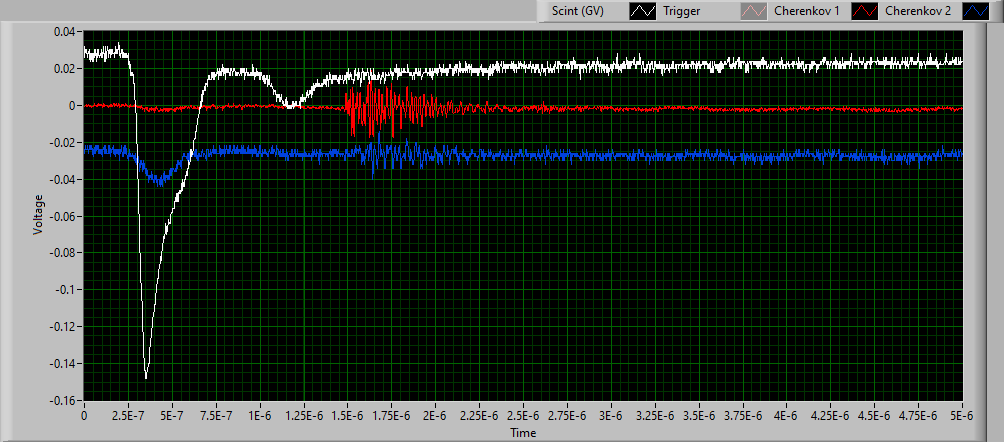Click the 1.75E-6 Time axis tick

tap(392, 415)
